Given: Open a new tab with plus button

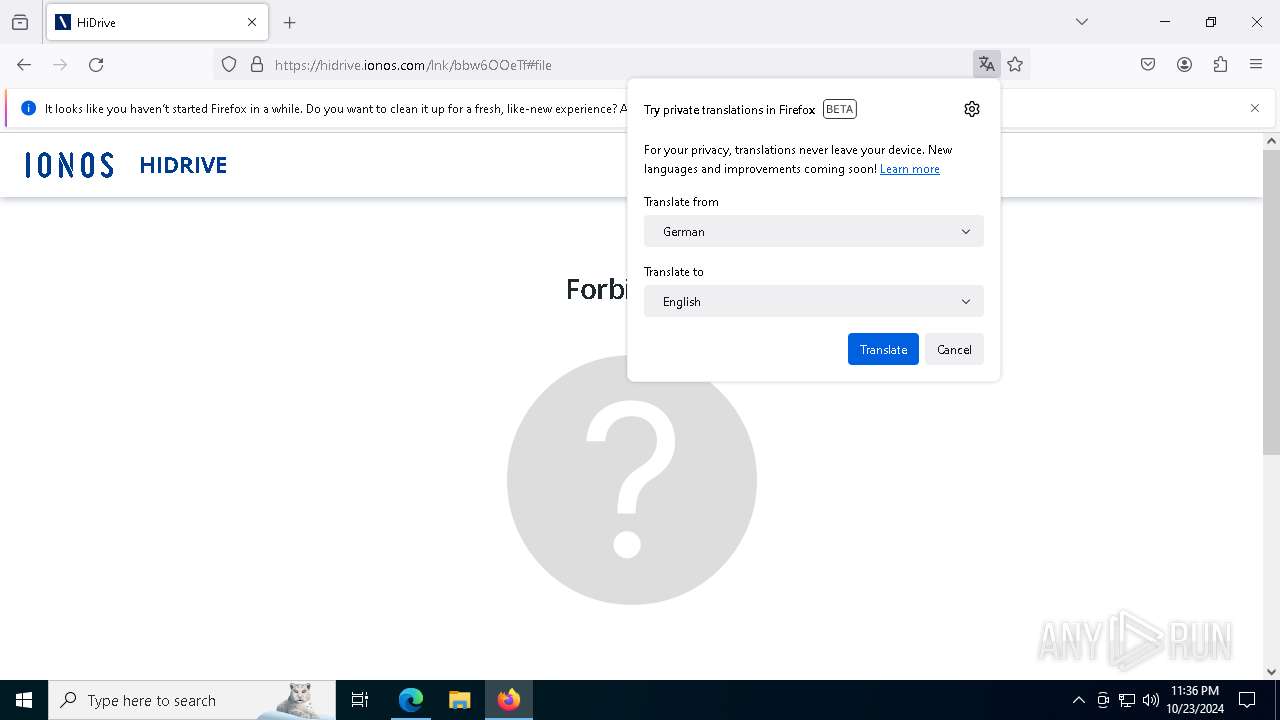Looking at the screenshot, I should 289,22.
